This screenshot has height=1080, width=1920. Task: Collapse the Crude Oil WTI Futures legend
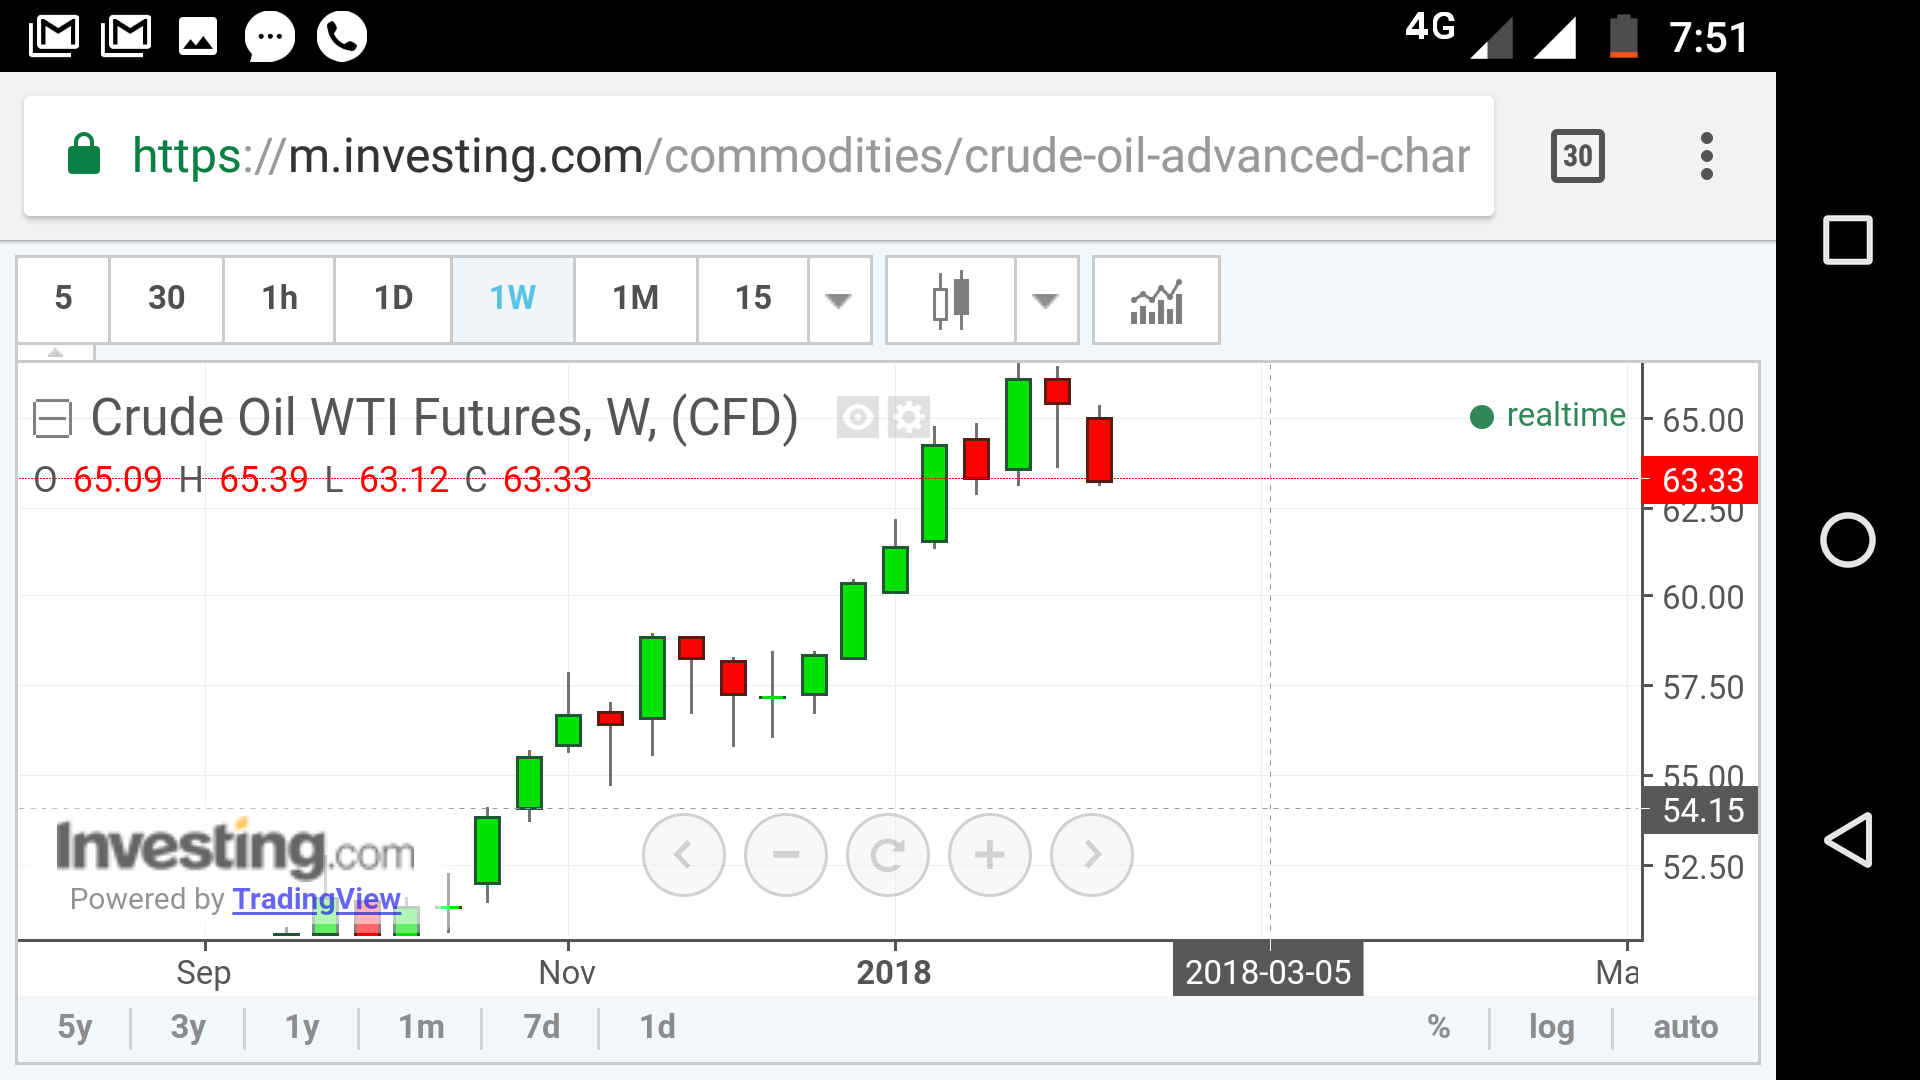[52, 418]
